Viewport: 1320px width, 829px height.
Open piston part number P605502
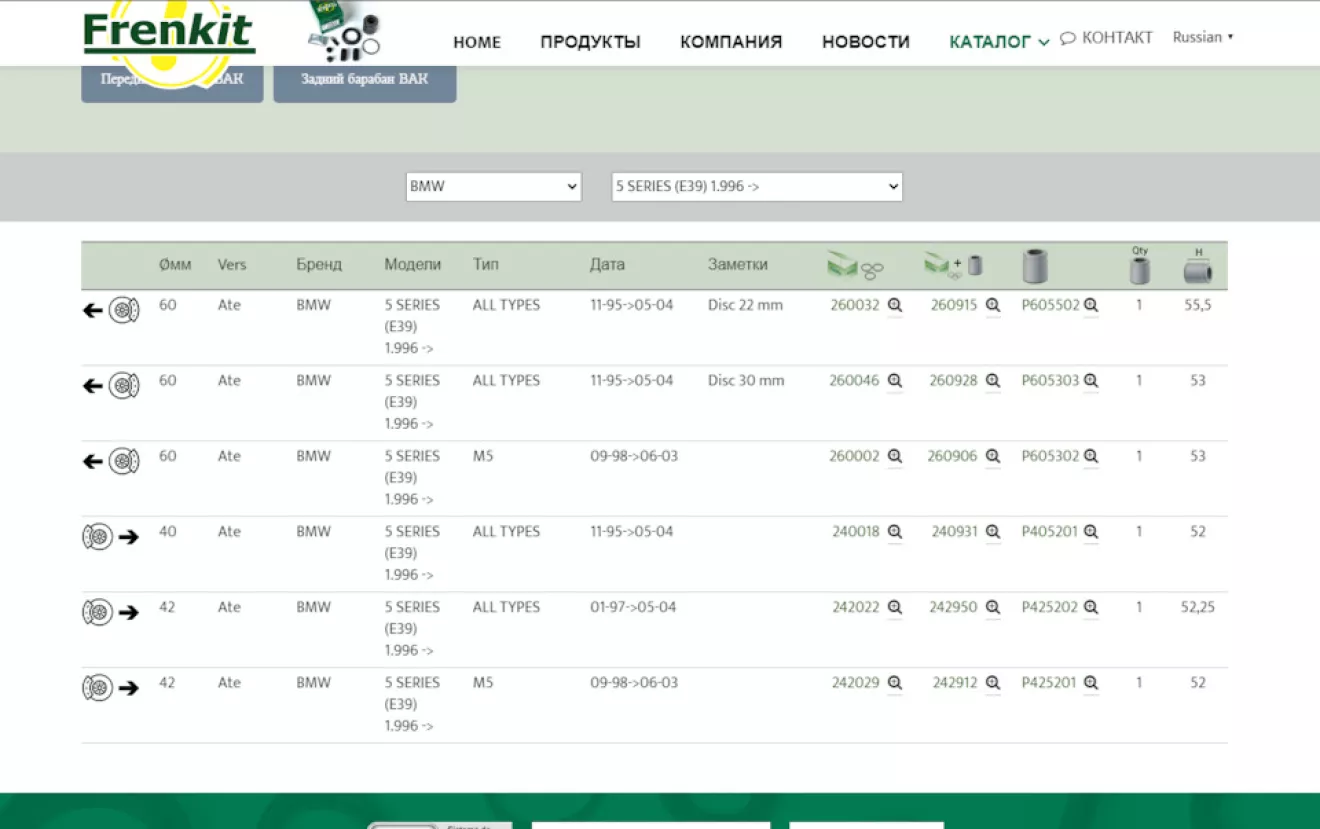pyautogui.click(x=1051, y=305)
